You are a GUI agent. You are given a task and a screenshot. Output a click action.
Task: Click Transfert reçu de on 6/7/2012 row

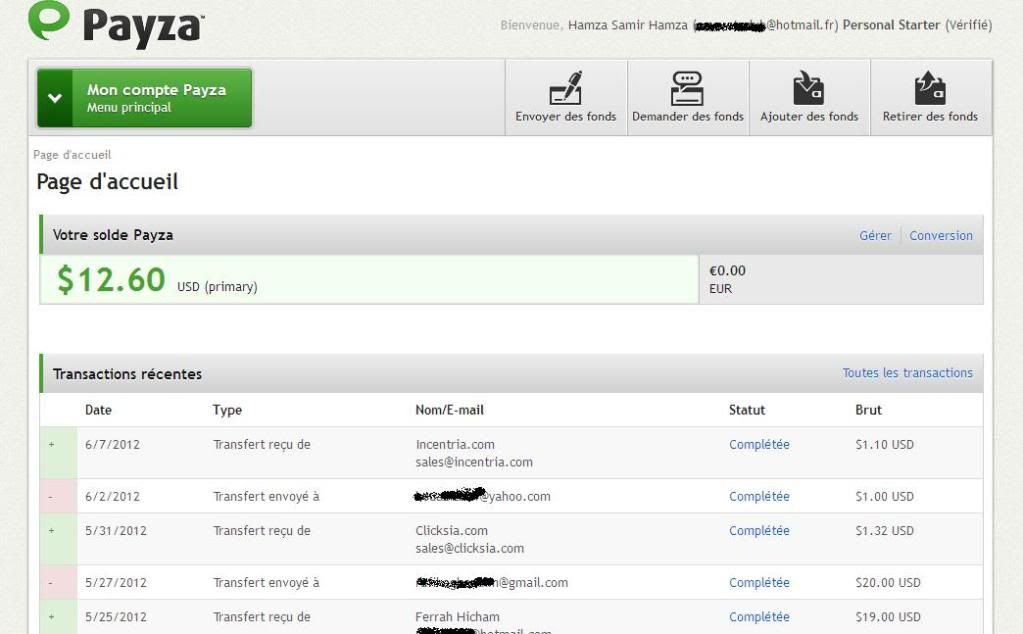click(262, 445)
